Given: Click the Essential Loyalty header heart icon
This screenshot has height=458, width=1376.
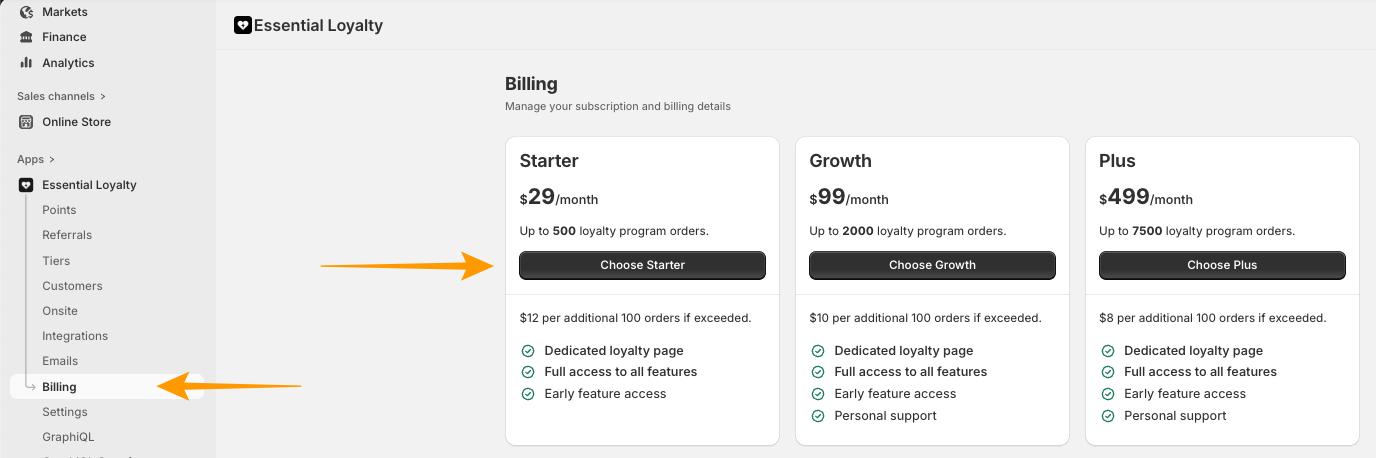Looking at the screenshot, I should pos(242,25).
